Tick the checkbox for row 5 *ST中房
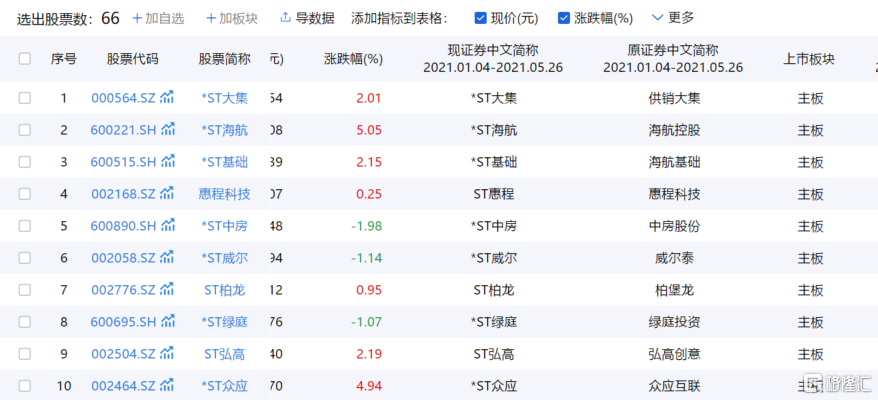878x400 pixels. click(25, 226)
